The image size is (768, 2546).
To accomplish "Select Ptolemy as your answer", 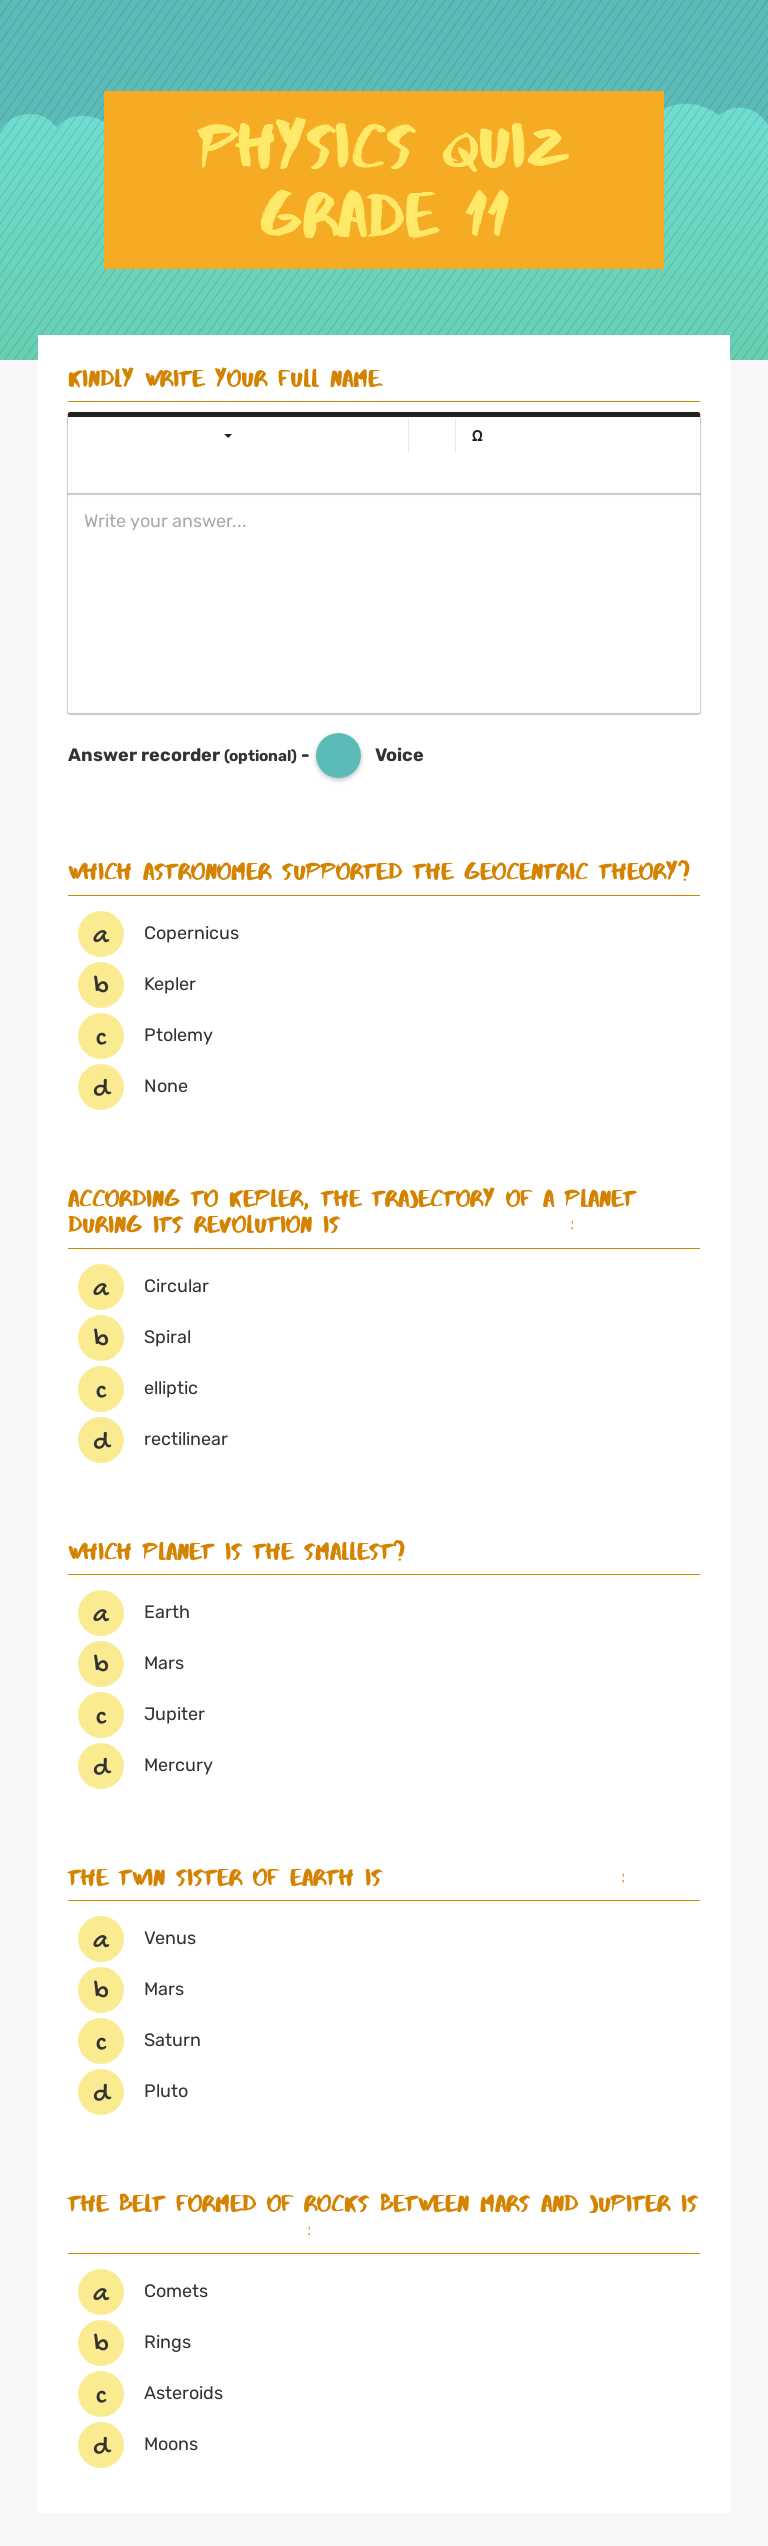I will [x=100, y=1035].
